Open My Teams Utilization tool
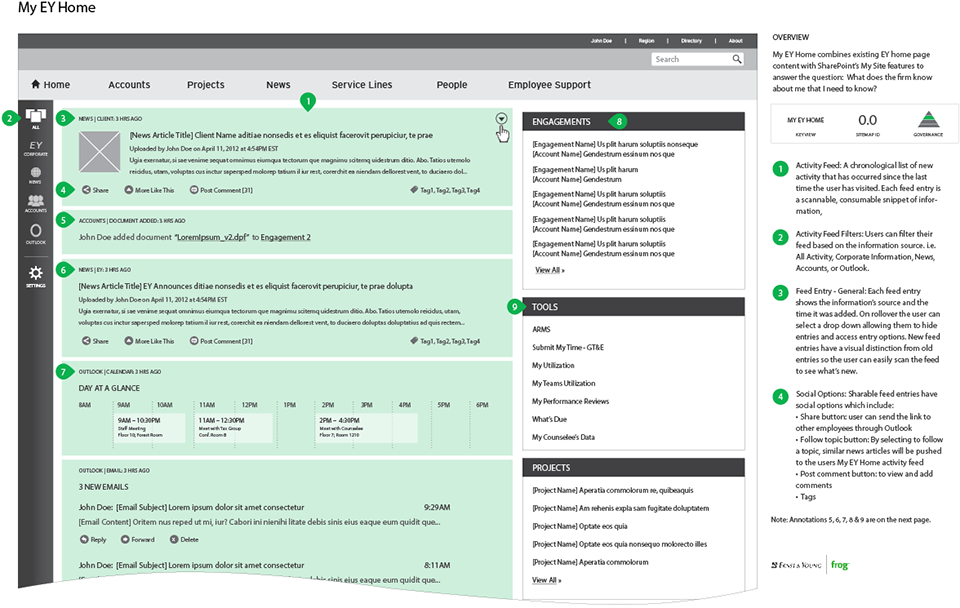 pyautogui.click(x=563, y=383)
